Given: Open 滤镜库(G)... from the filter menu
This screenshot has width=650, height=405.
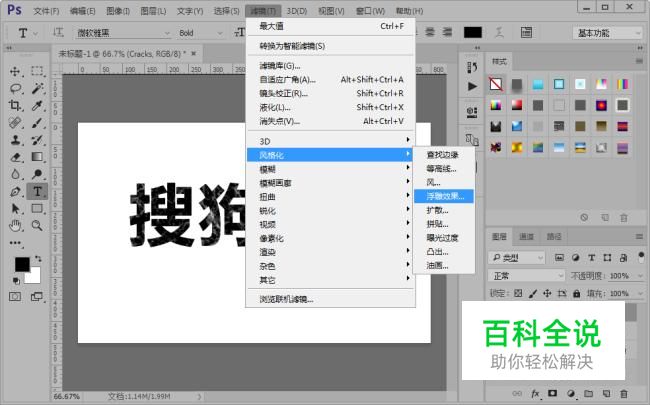Looking at the screenshot, I should click(330, 65).
